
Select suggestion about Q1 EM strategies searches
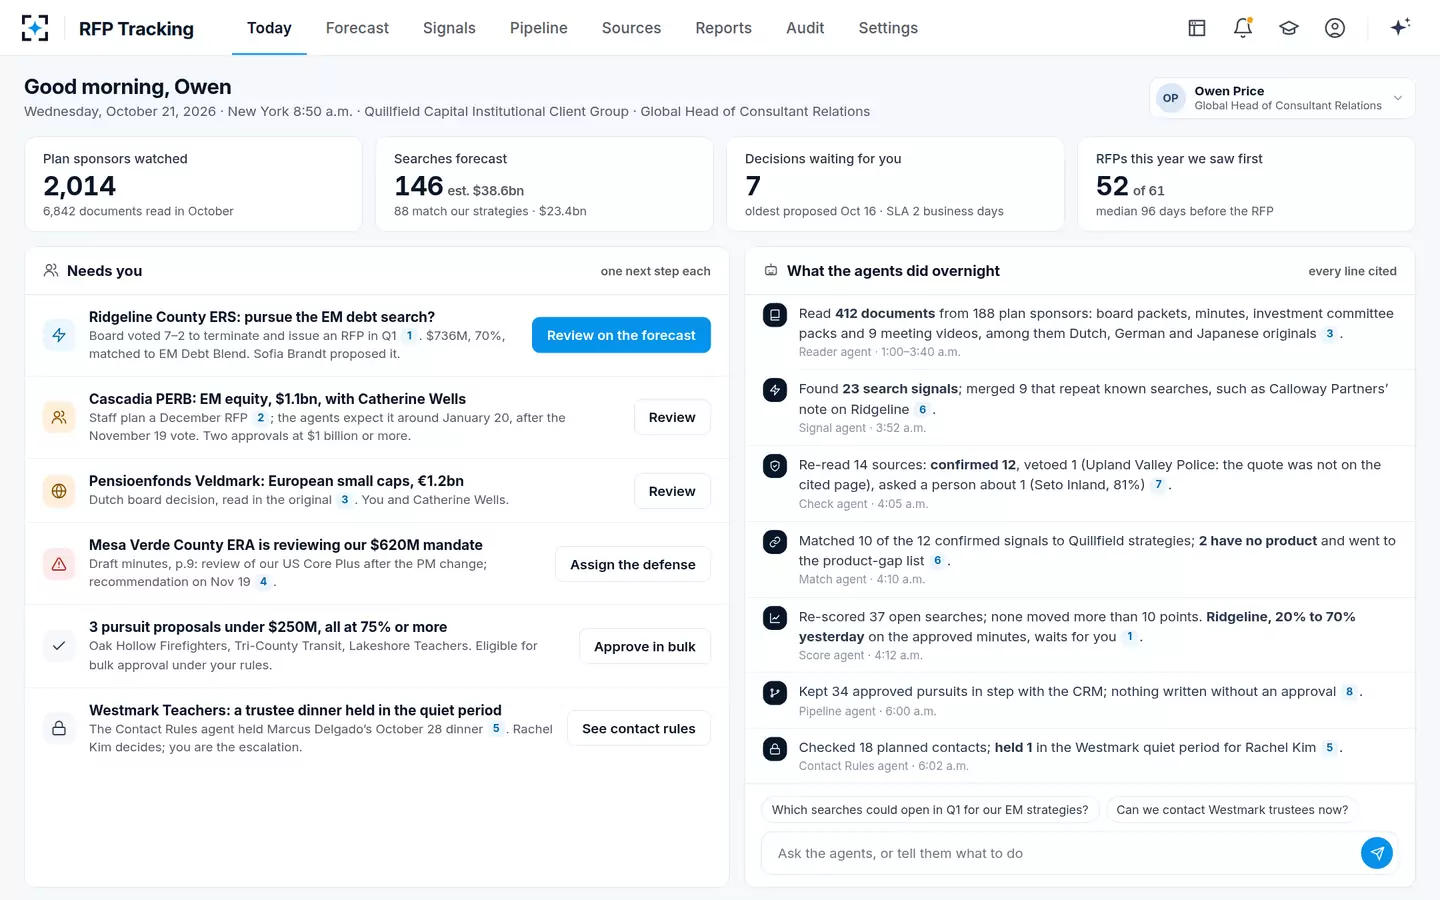[x=930, y=810]
